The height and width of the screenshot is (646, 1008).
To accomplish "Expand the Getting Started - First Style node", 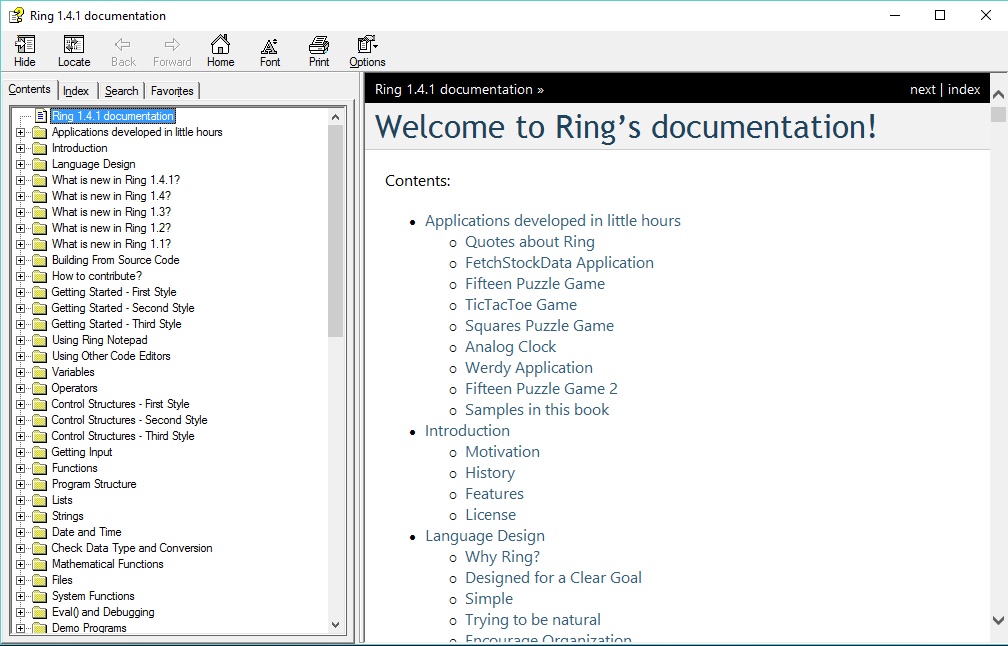I will coord(21,292).
